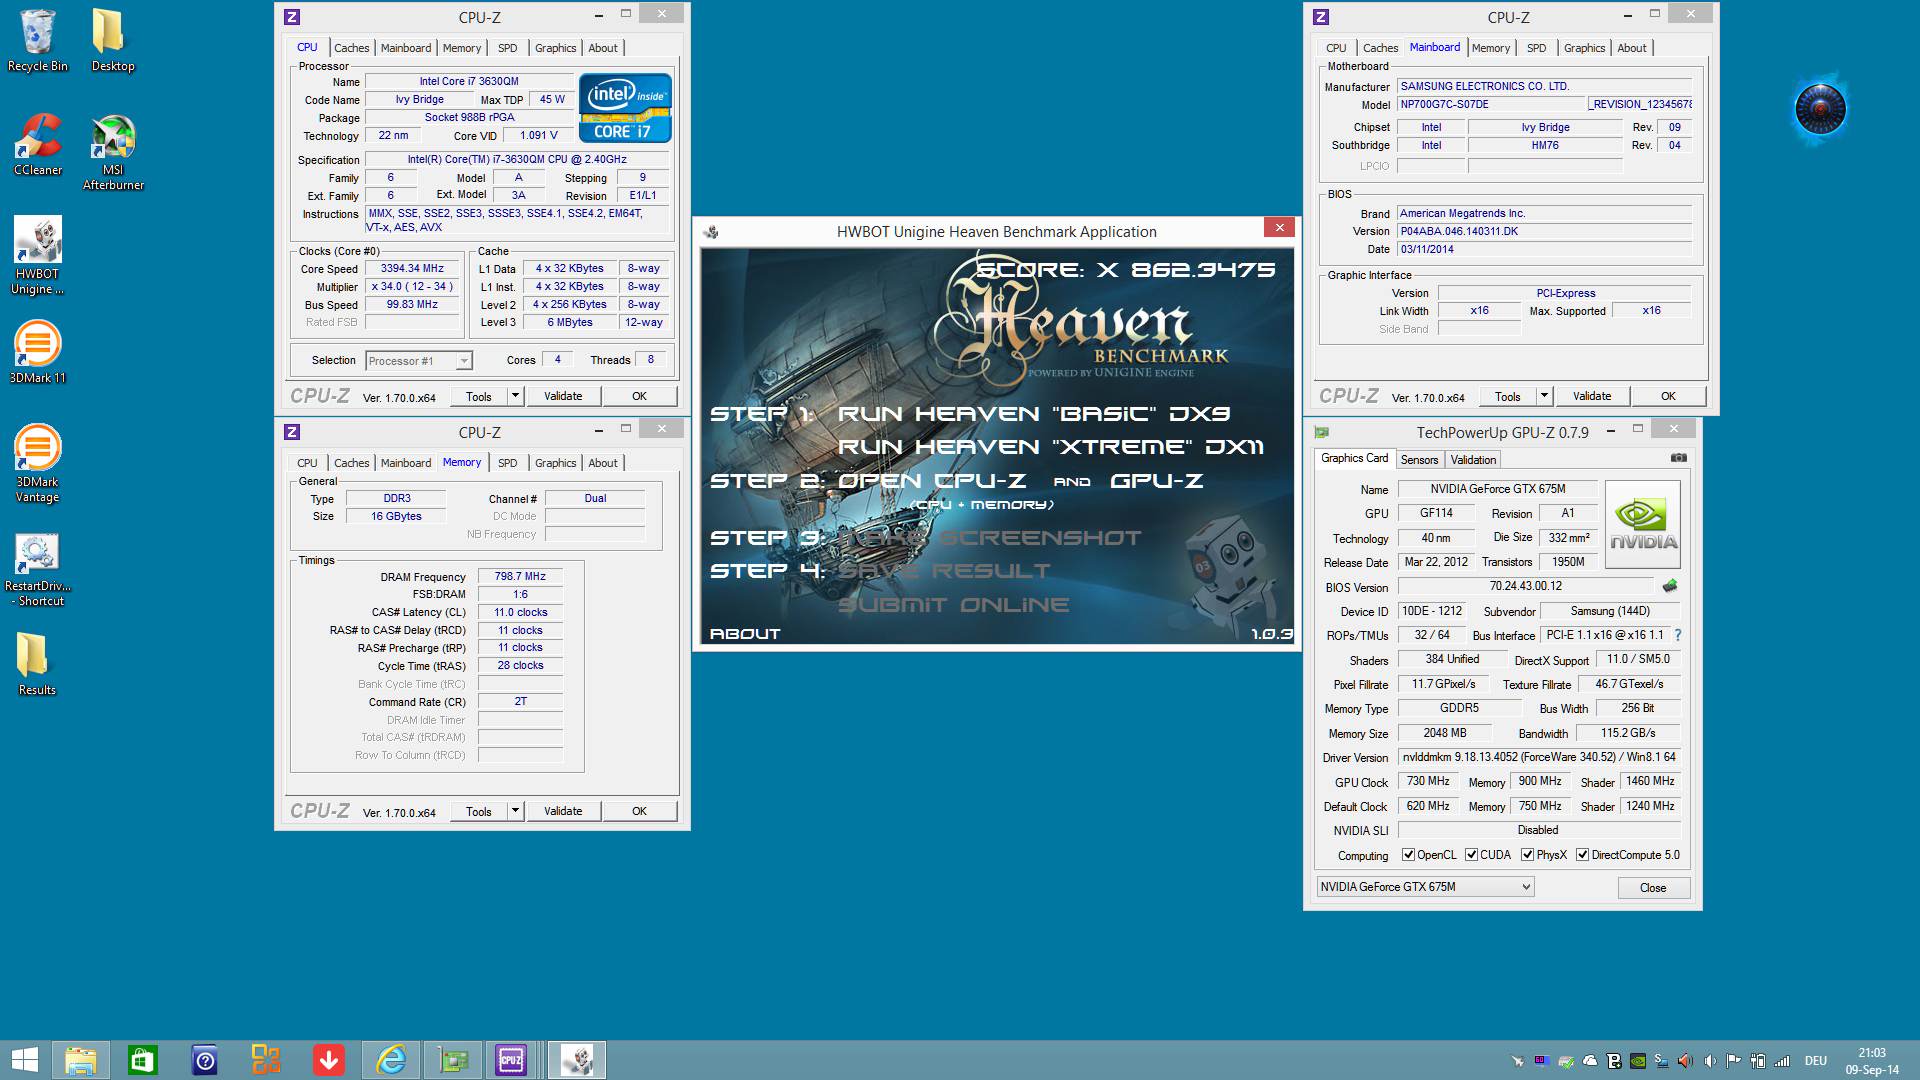The height and width of the screenshot is (1080, 1920).
Task: Click the CPU-Z icon in the Mainboard window title
Action: tap(1320, 17)
